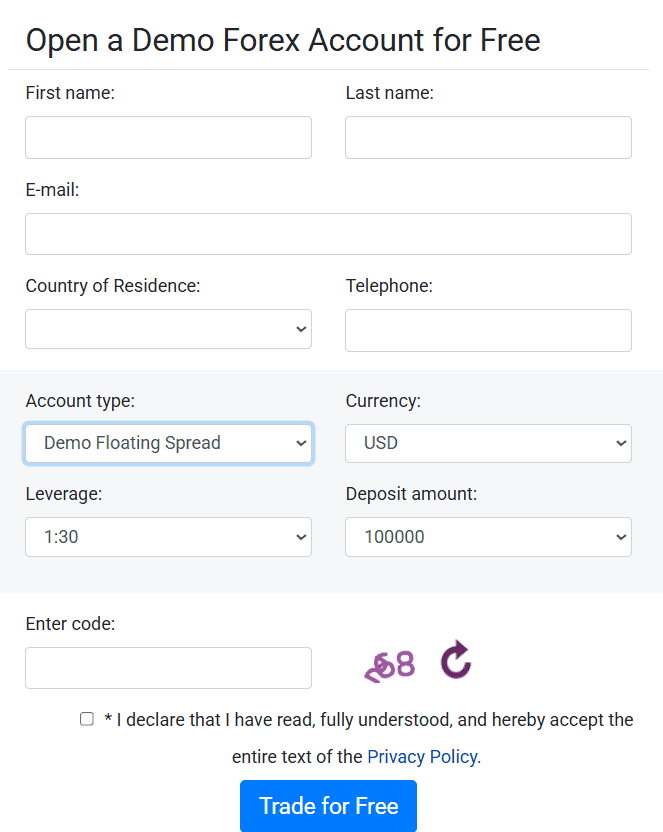Image resolution: width=663 pixels, height=832 pixels.
Task: Click the E-mail input field
Action: tap(328, 233)
